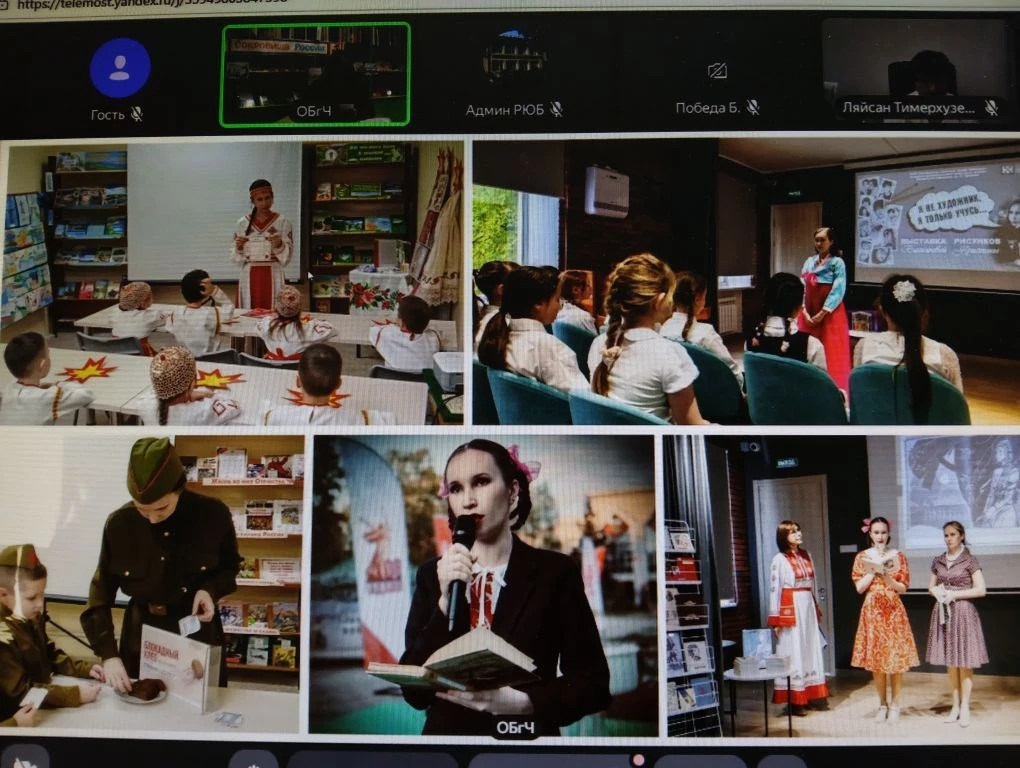Click the photo with the drawing exhibition projector screen
Viewport: 1020px width, 768px height.
745,281
